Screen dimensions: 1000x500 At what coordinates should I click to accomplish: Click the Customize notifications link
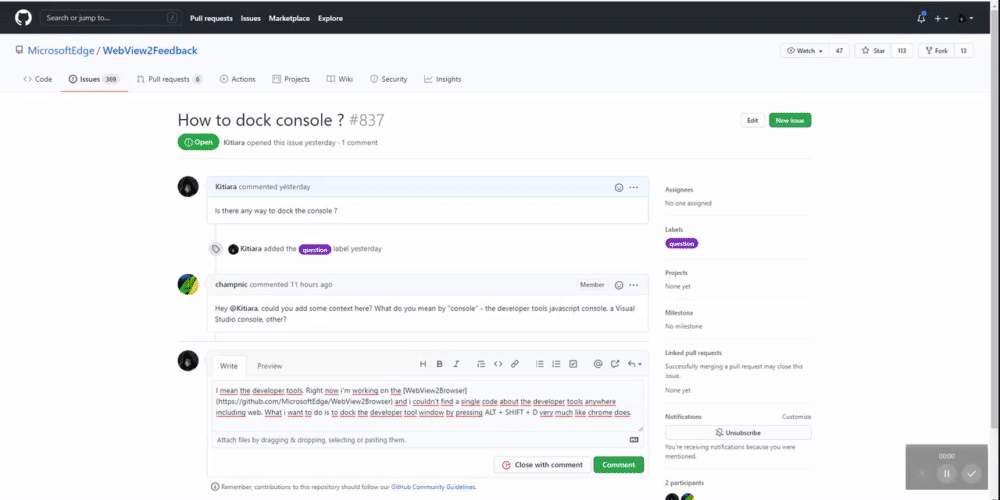tap(797, 416)
